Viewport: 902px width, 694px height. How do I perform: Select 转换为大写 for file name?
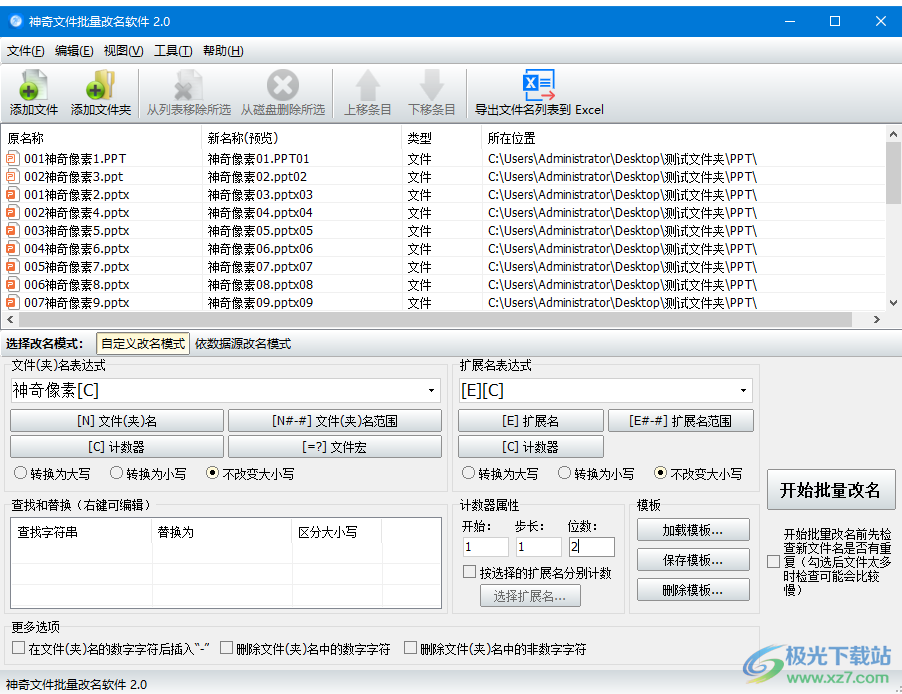pos(21,473)
